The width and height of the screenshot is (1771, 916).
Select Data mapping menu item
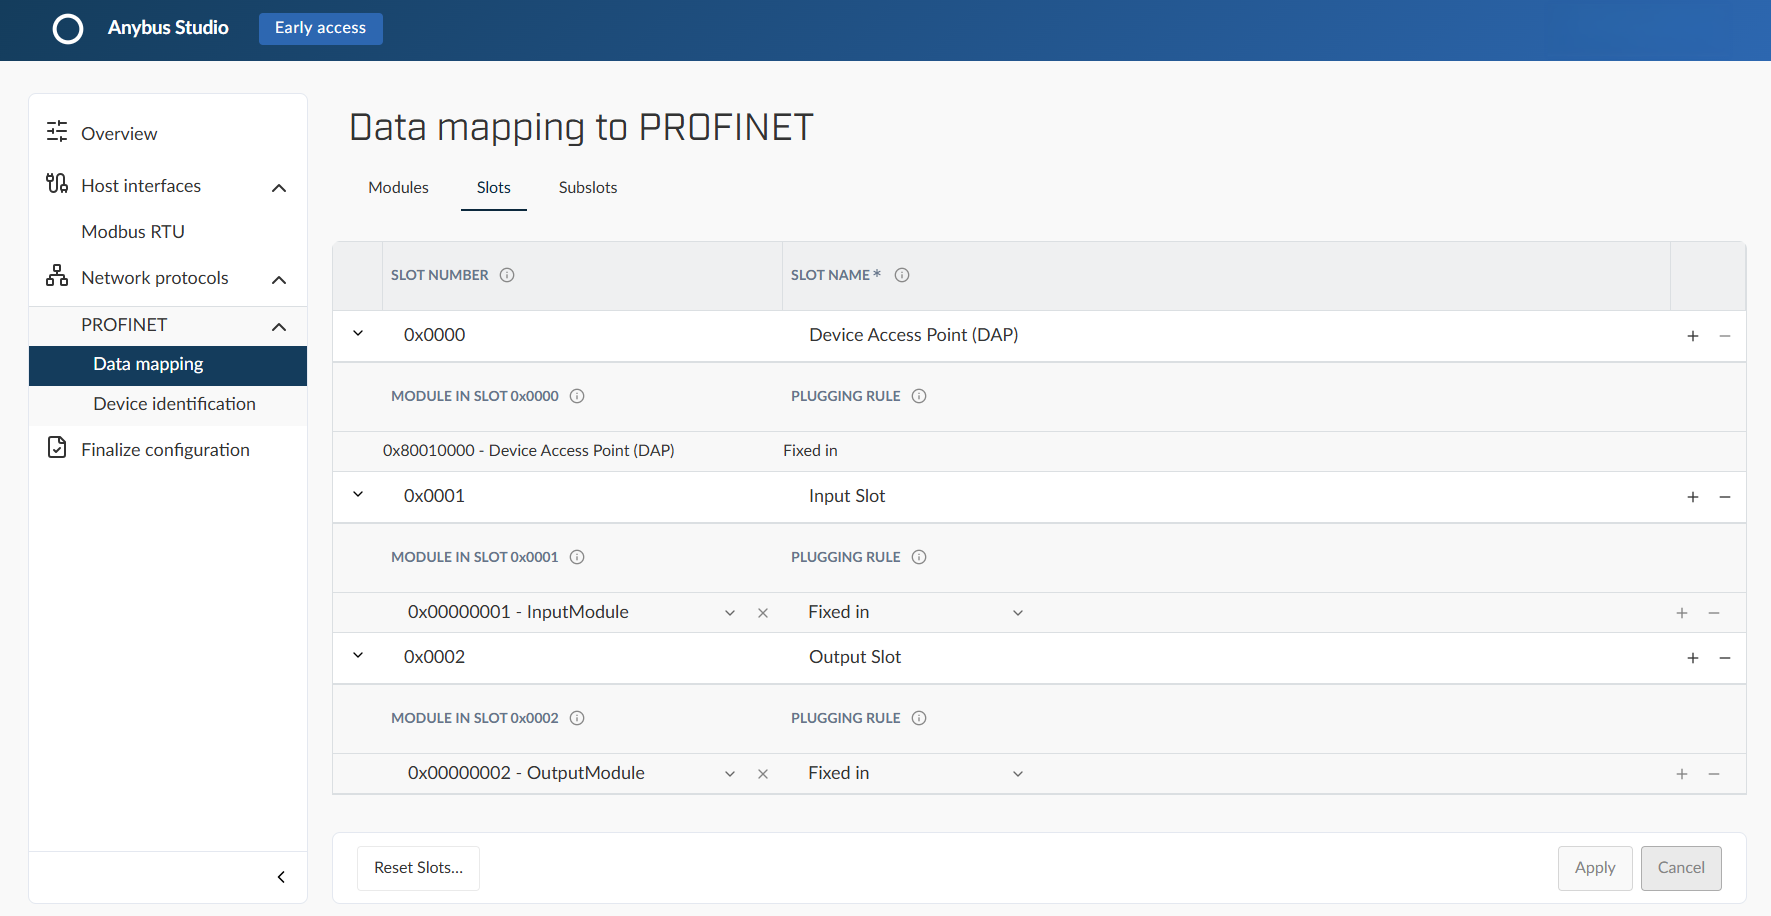(168, 365)
